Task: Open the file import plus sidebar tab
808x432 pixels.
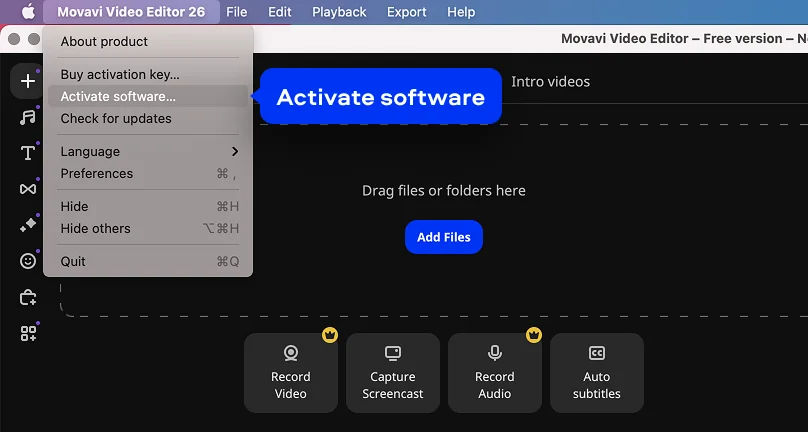Action: click(x=27, y=81)
